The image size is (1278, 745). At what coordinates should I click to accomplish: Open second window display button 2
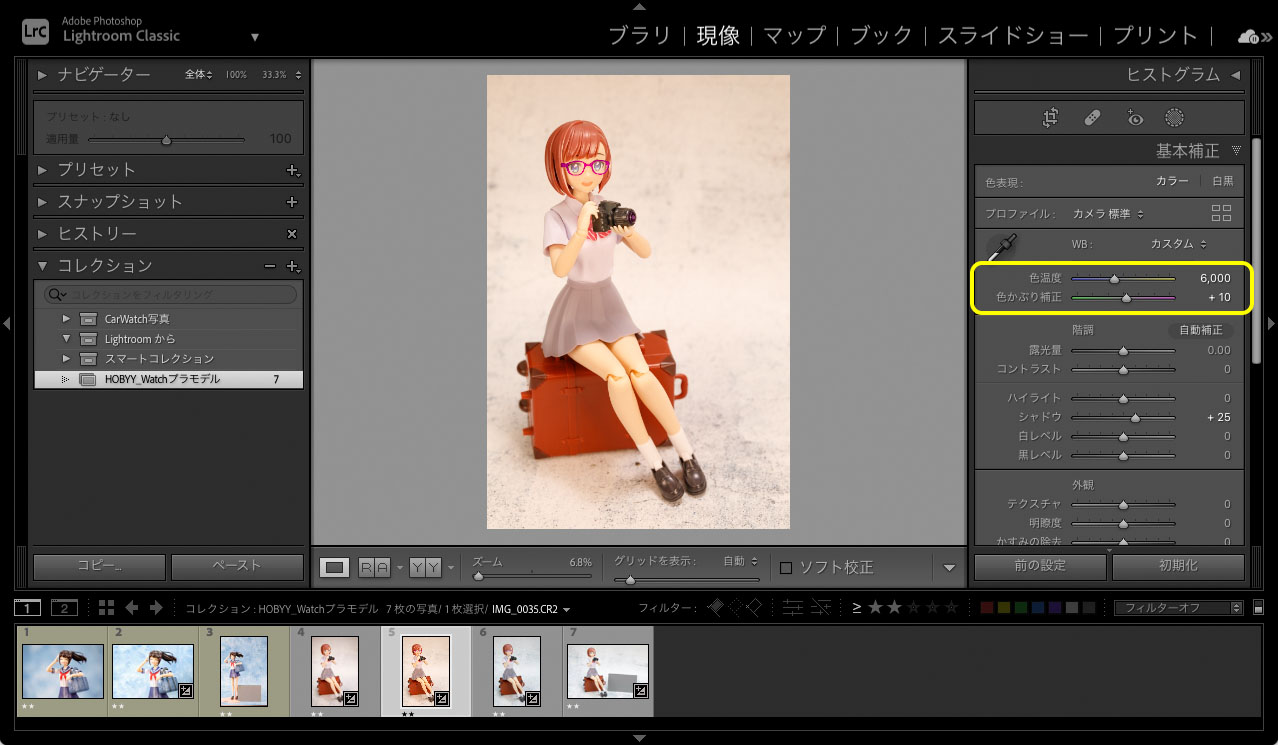(x=64, y=608)
